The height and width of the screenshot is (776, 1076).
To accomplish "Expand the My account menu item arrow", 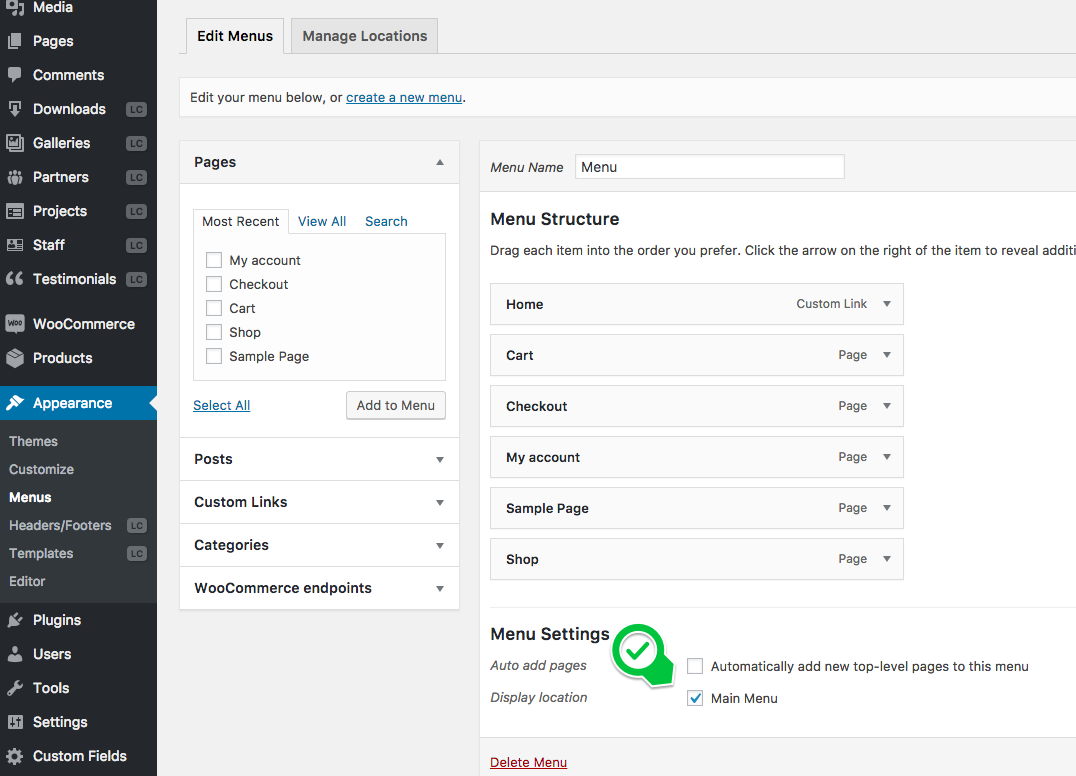I will coord(887,457).
